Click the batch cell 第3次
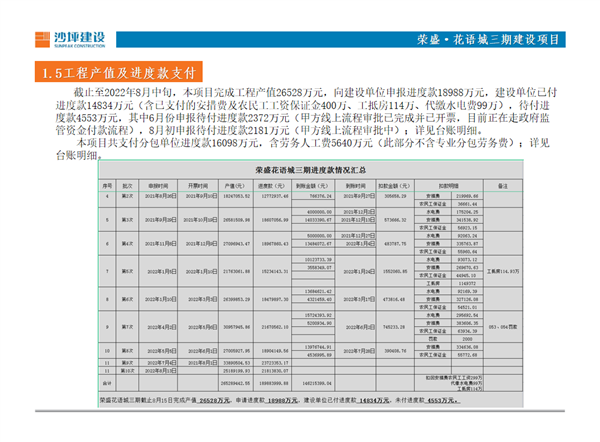The image size is (600, 442). pyautogui.click(x=127, y=220)
